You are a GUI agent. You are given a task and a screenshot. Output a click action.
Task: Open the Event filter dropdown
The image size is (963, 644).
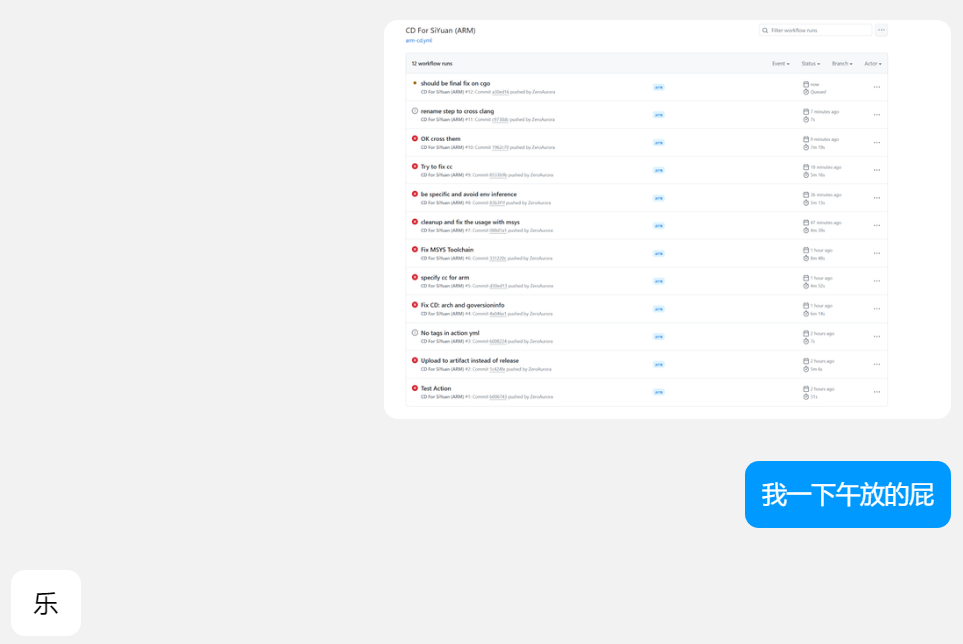(780, 64)
